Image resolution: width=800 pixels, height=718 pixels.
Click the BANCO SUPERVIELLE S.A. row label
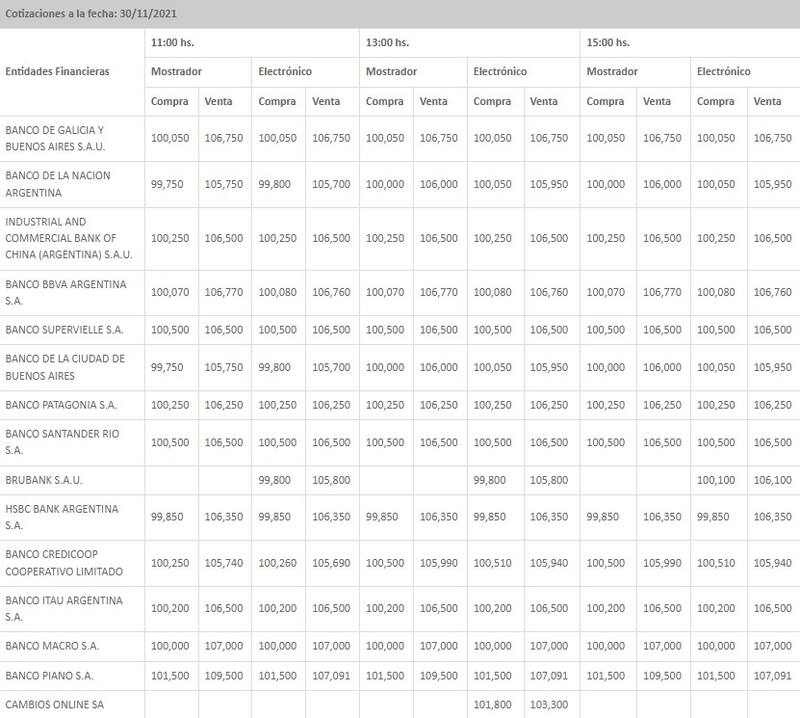coord(64,329)
